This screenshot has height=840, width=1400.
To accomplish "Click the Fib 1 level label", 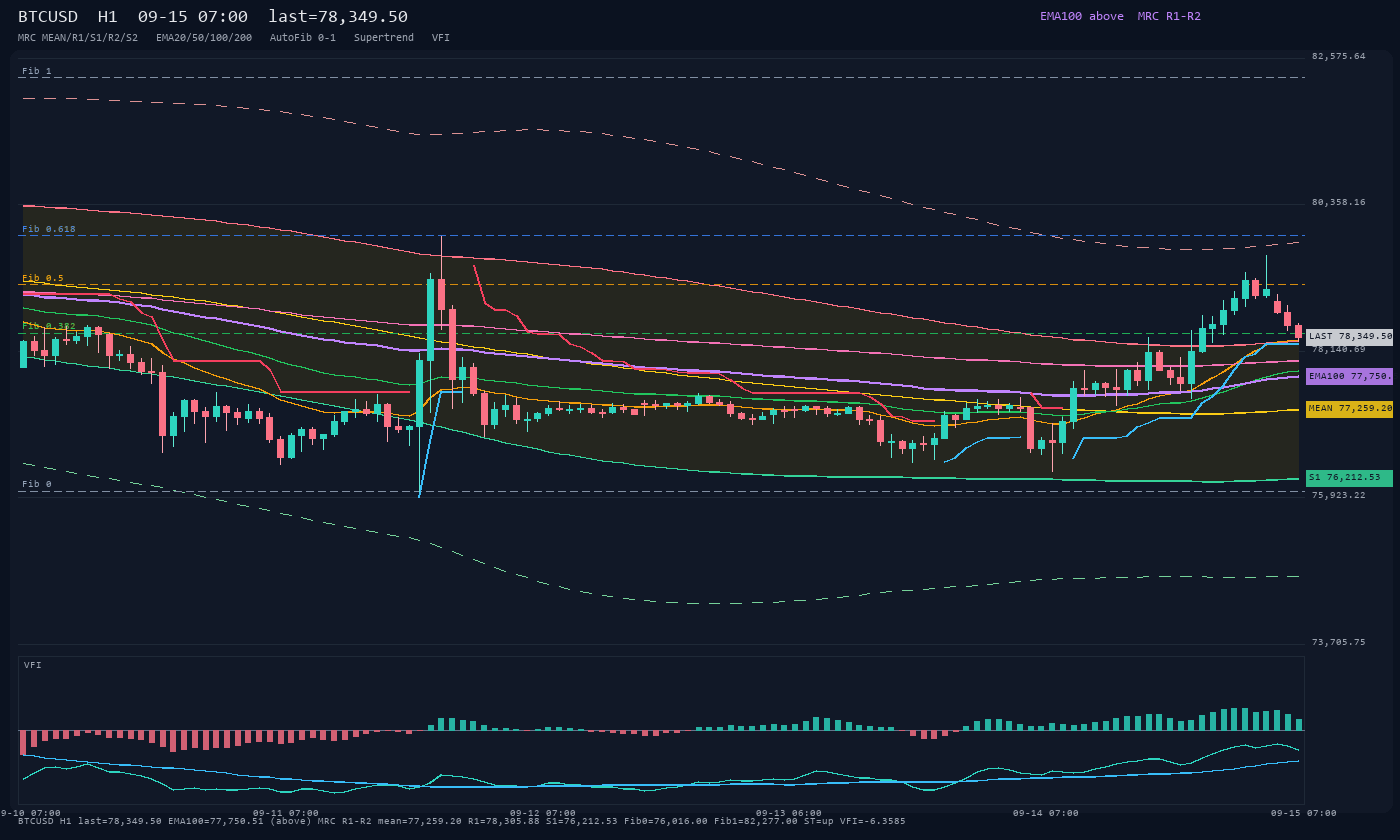I will (37, 71).
